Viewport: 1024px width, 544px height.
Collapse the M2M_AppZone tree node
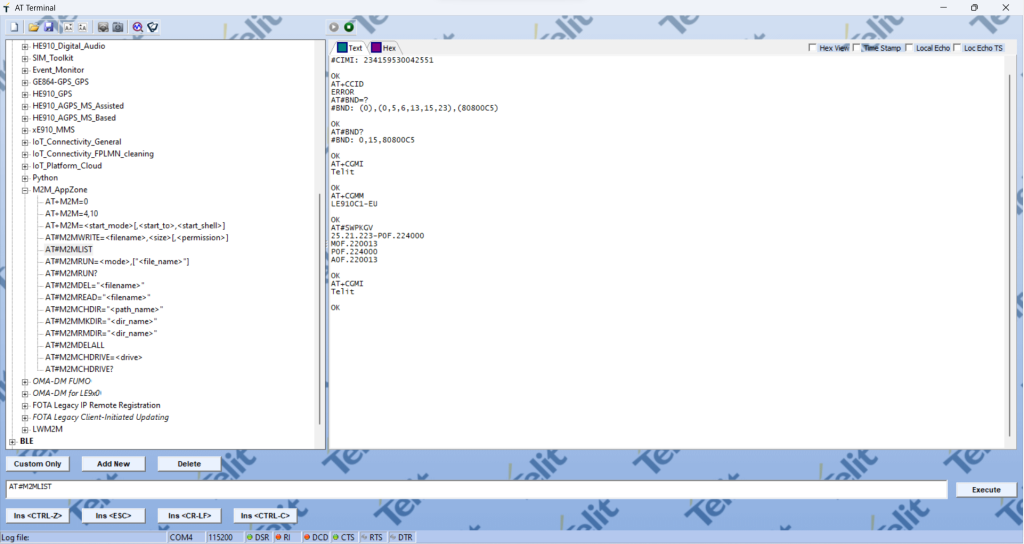[x=25, y=190]
